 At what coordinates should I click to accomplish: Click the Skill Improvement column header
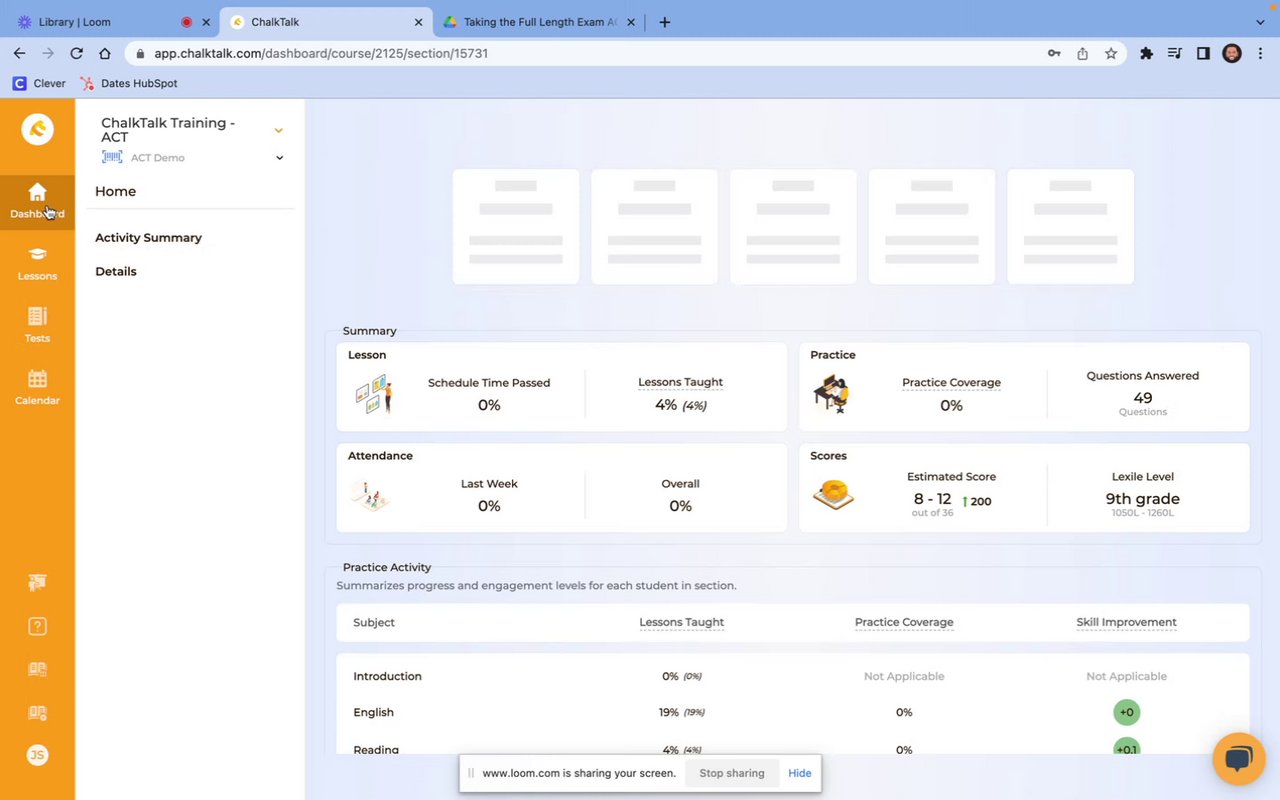[1126, 622]
